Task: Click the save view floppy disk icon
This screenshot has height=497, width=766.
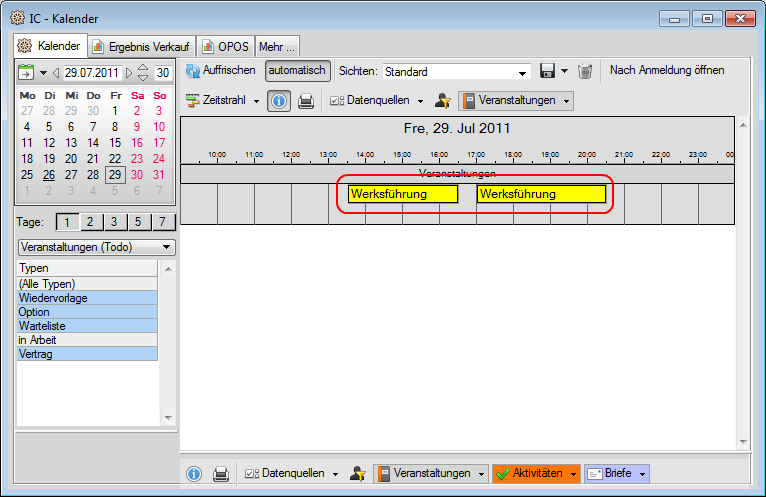Action: pos(547,71)
